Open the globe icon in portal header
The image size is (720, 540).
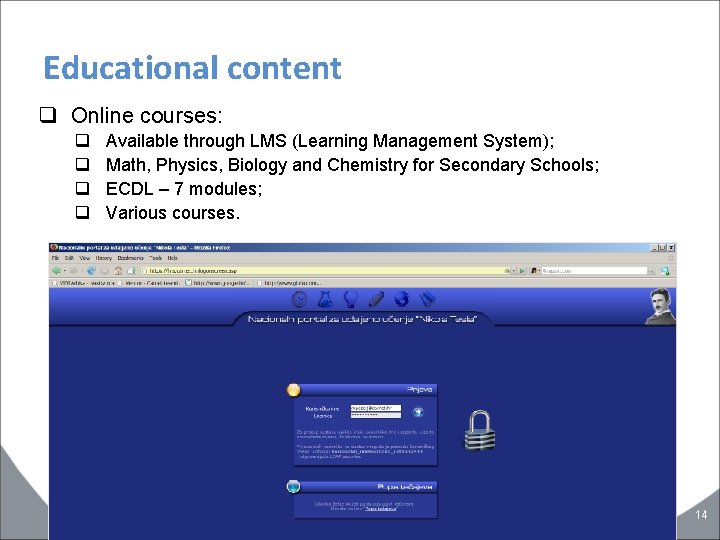[x=401, y=299]
